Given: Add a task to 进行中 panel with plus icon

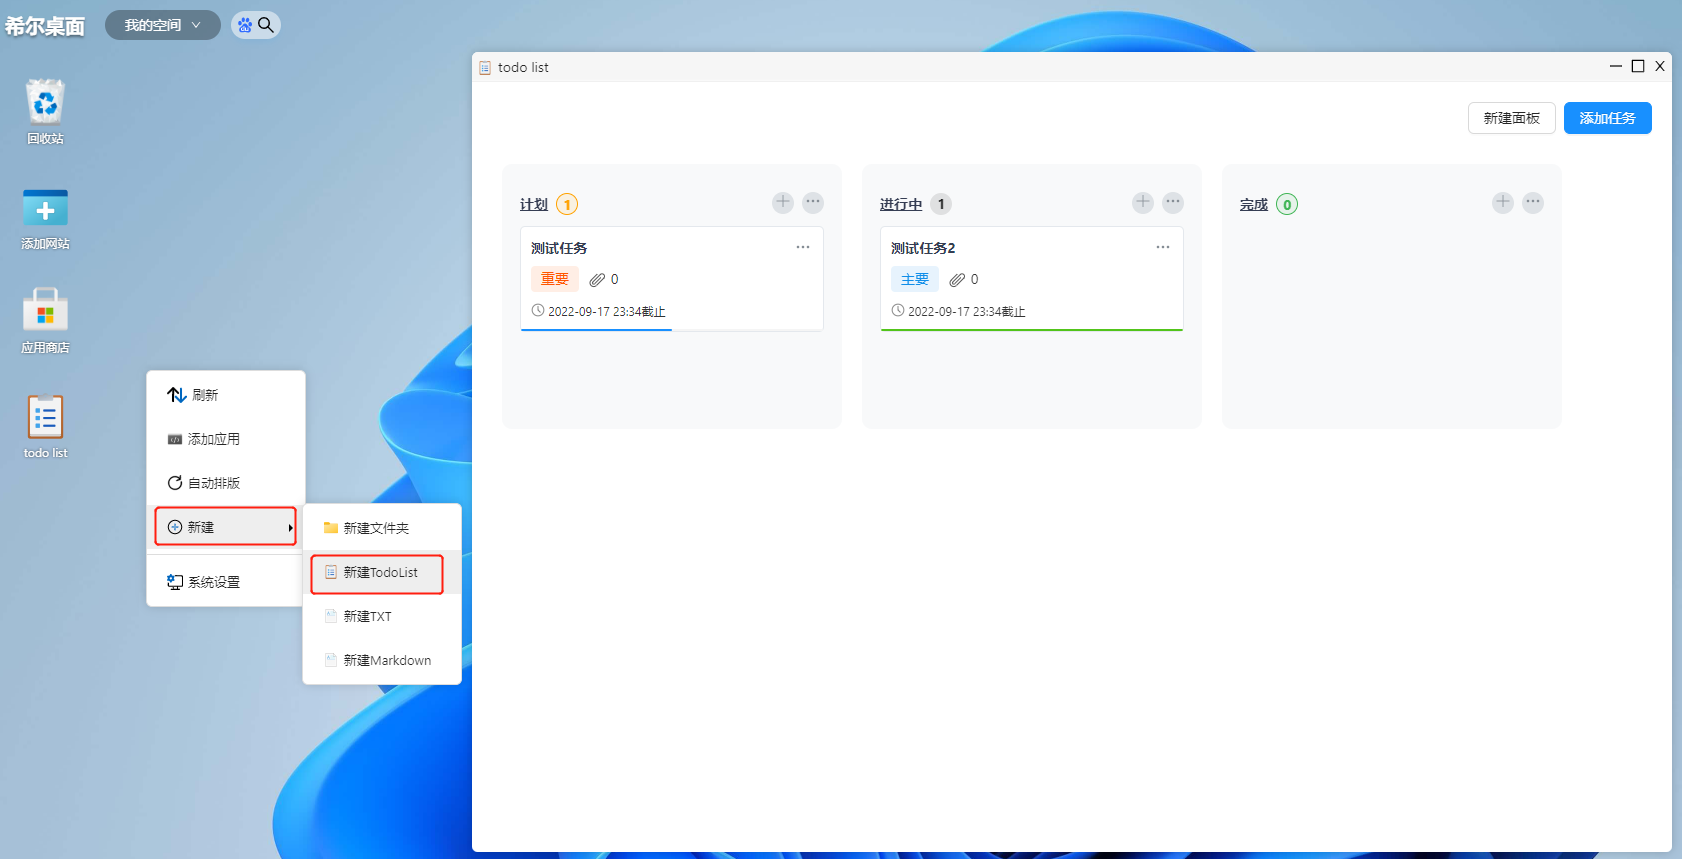Looking at the screenshot, I should click(1143, 203).
